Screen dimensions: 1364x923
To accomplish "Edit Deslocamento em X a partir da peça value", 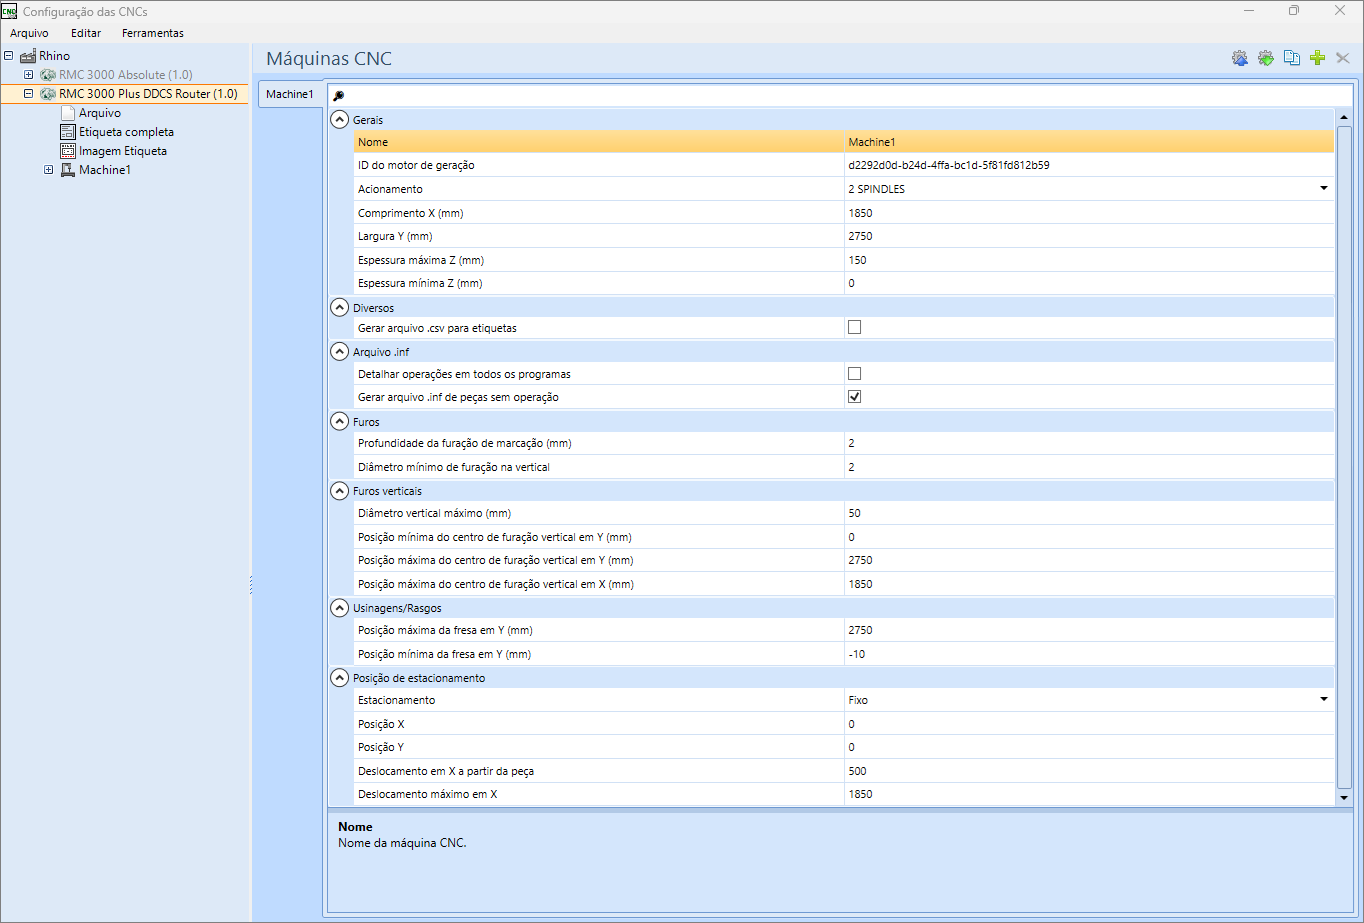I will 1088,771.
